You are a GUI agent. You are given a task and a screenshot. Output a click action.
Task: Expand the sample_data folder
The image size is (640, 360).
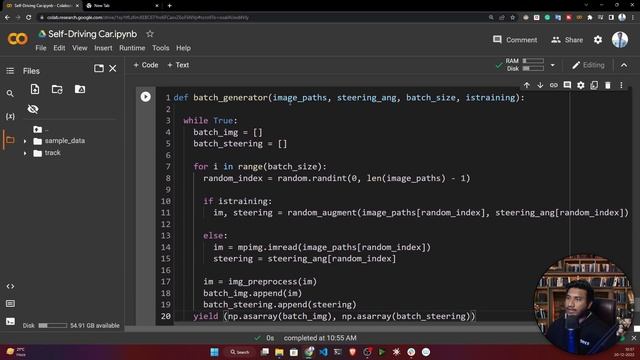coord(25,141)
